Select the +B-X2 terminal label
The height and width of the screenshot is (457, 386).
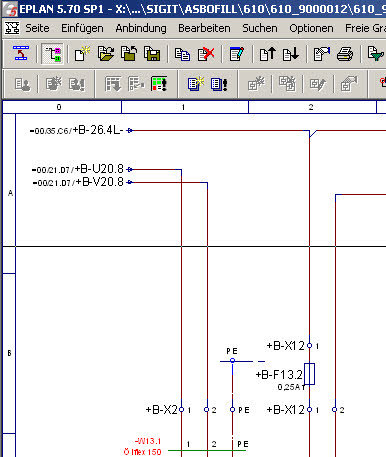[162, 410]
